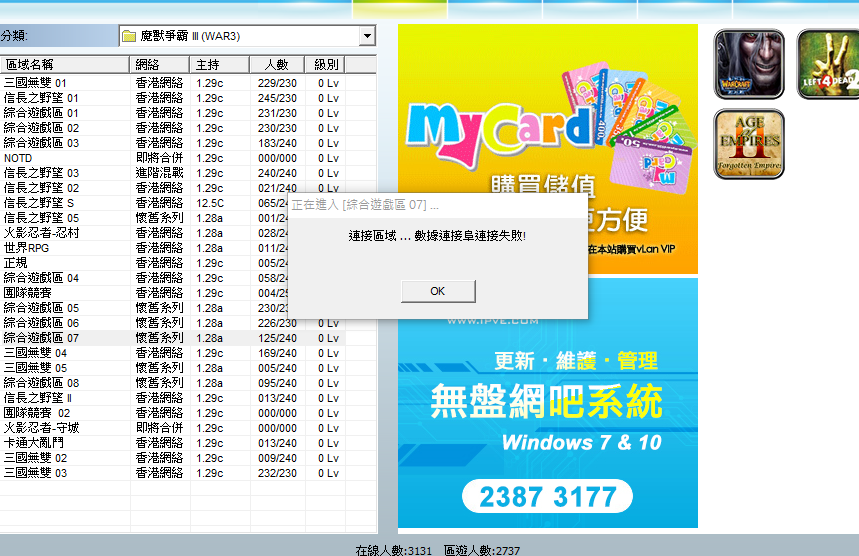Choose the 世界RPG room entry
This screenshot has height=556, width=859.
pyautogui.click(x=27, y=248)
